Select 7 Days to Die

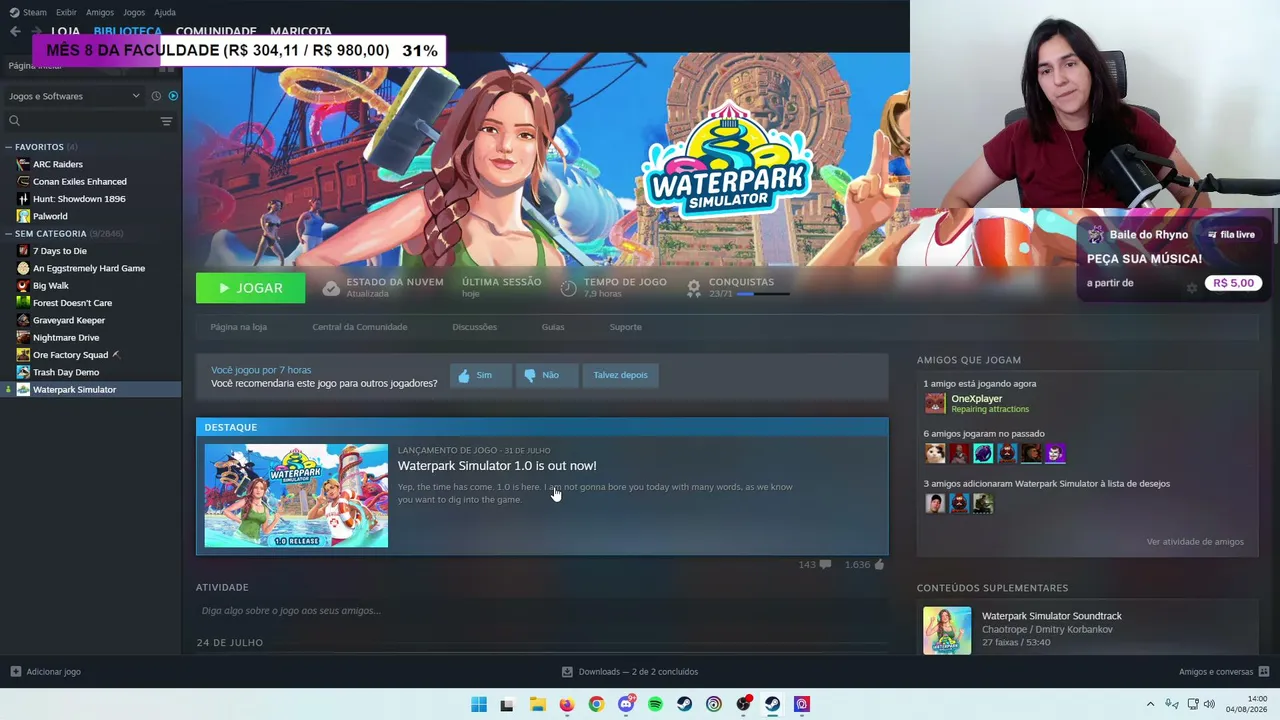(60, 251)
